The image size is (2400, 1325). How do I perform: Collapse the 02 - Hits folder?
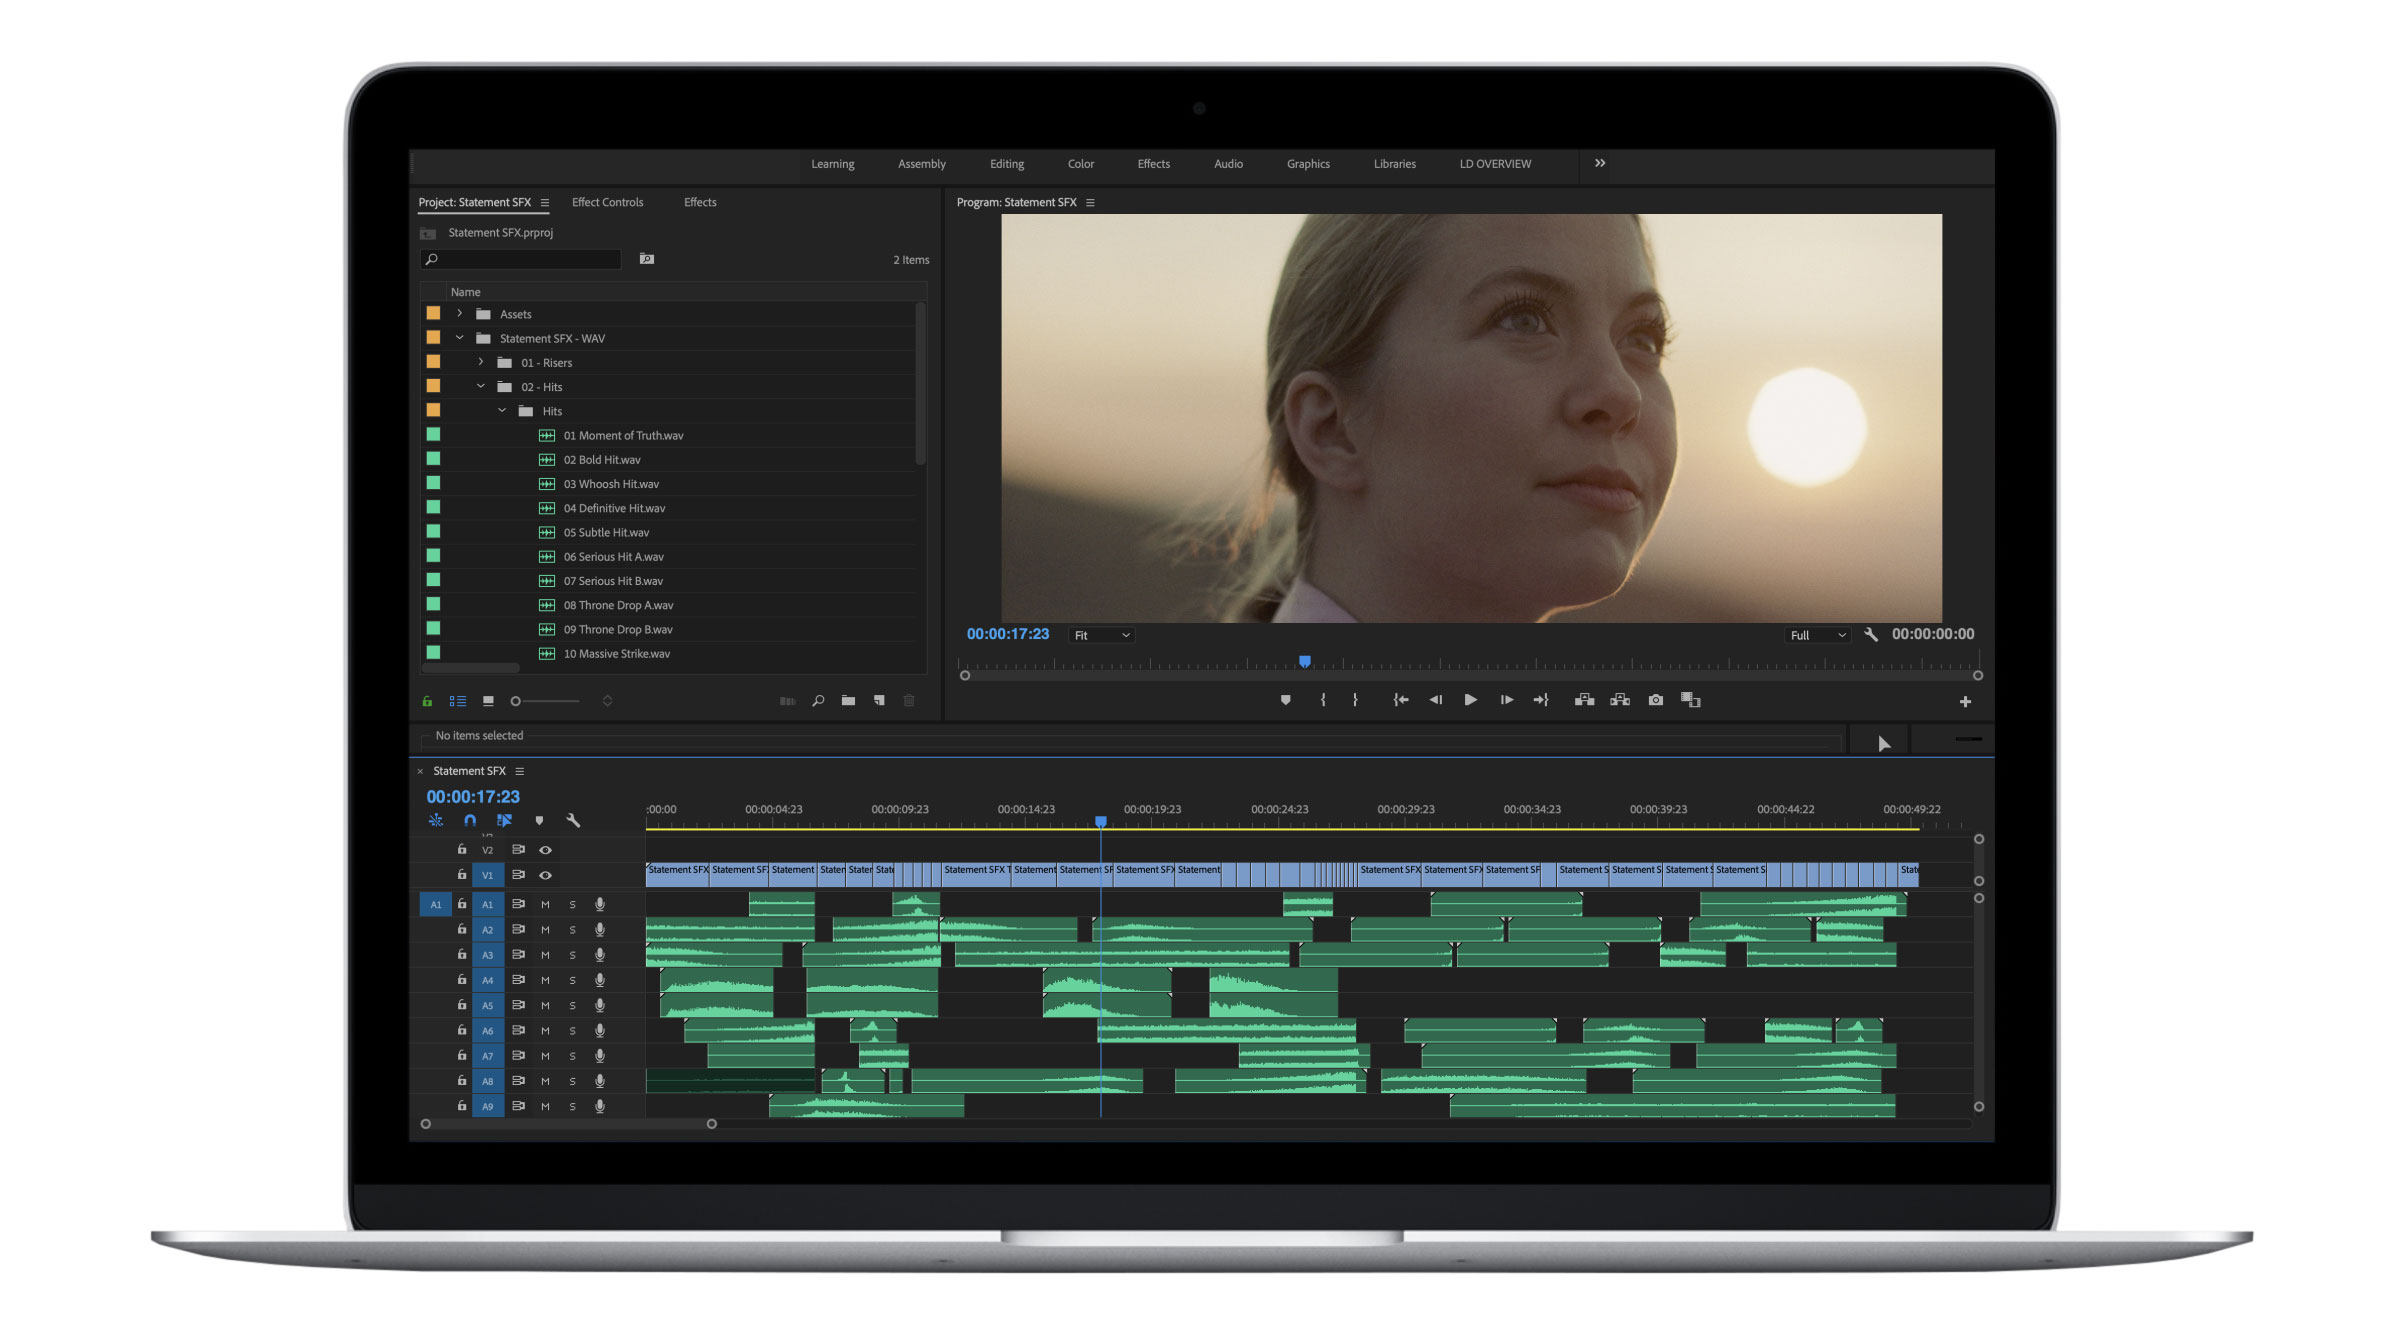[x=481, y=387]
